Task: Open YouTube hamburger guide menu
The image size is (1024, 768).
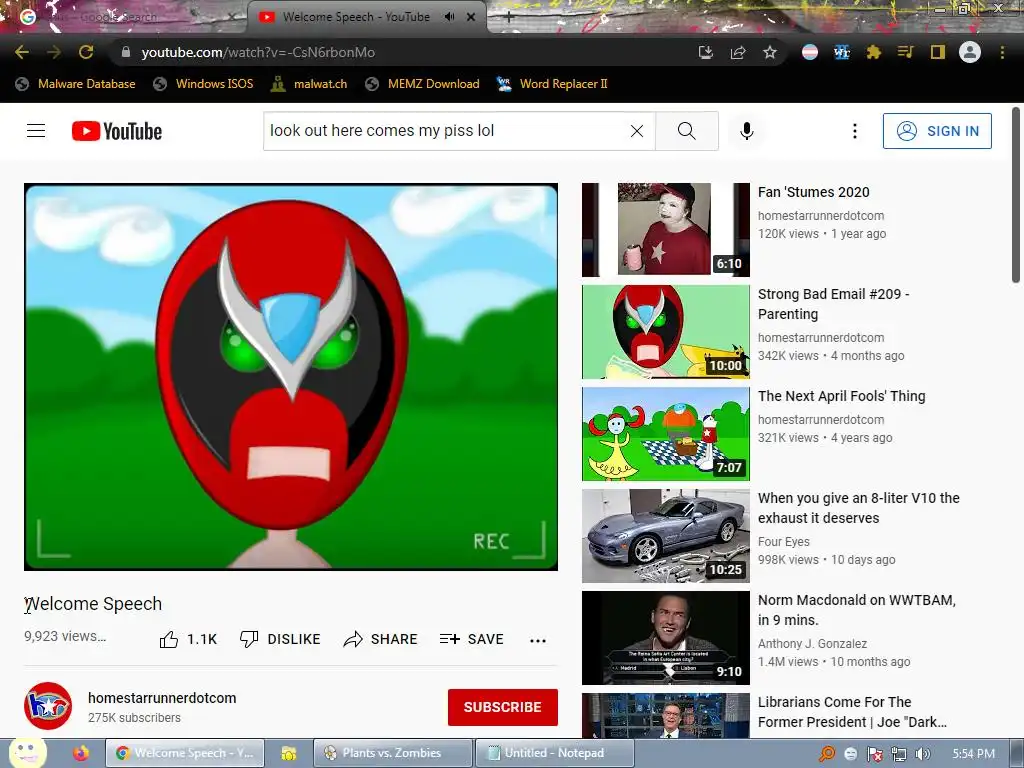Action: [36, 131]
